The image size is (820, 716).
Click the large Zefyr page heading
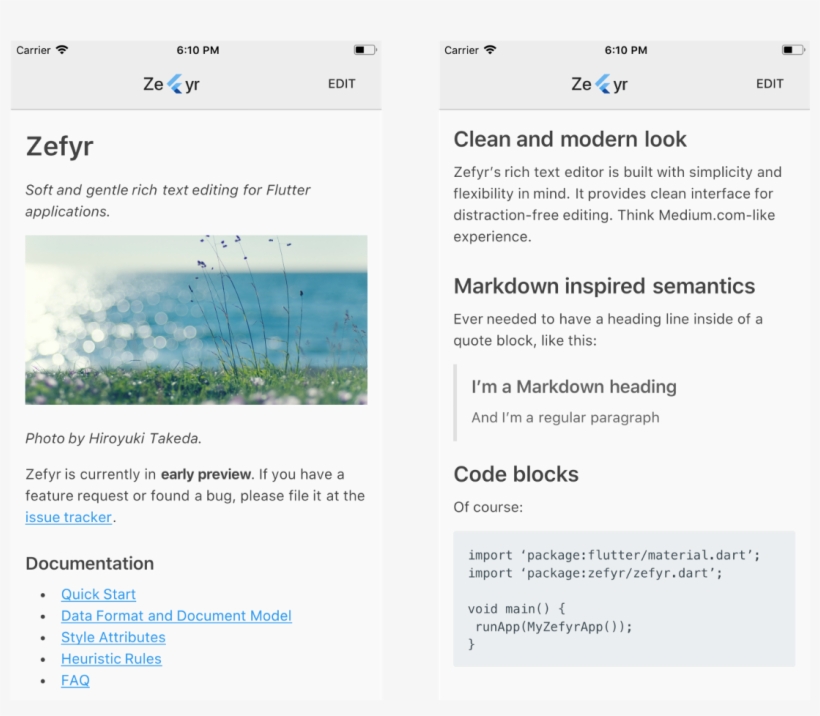tap(60, 146)
